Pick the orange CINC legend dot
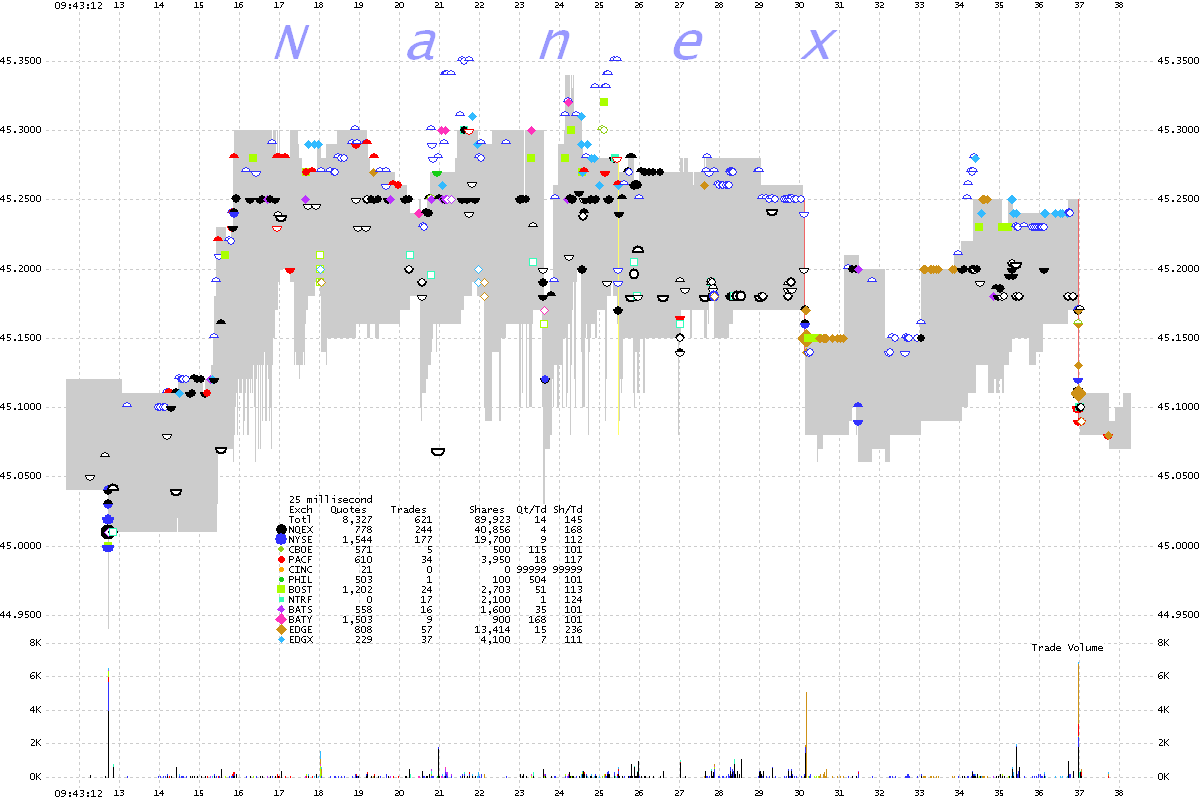 (282, 569)
